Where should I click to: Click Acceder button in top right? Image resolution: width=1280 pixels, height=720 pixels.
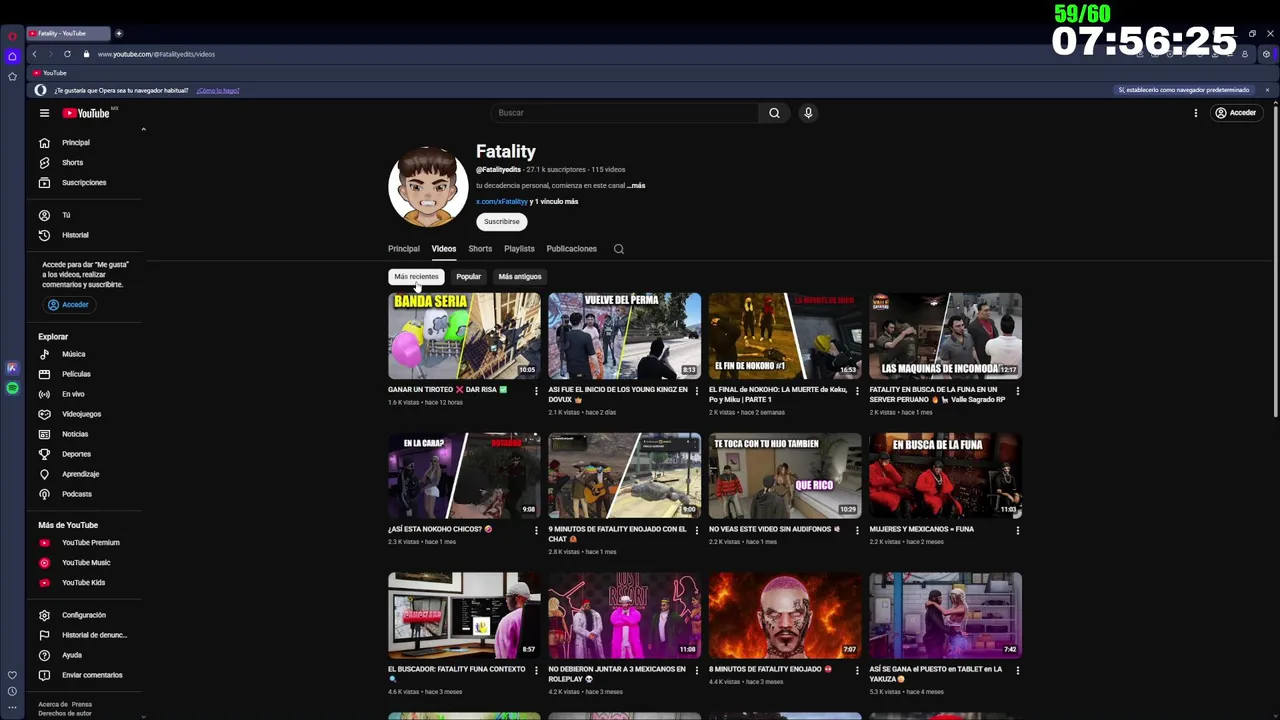[x=1236, y=113]
